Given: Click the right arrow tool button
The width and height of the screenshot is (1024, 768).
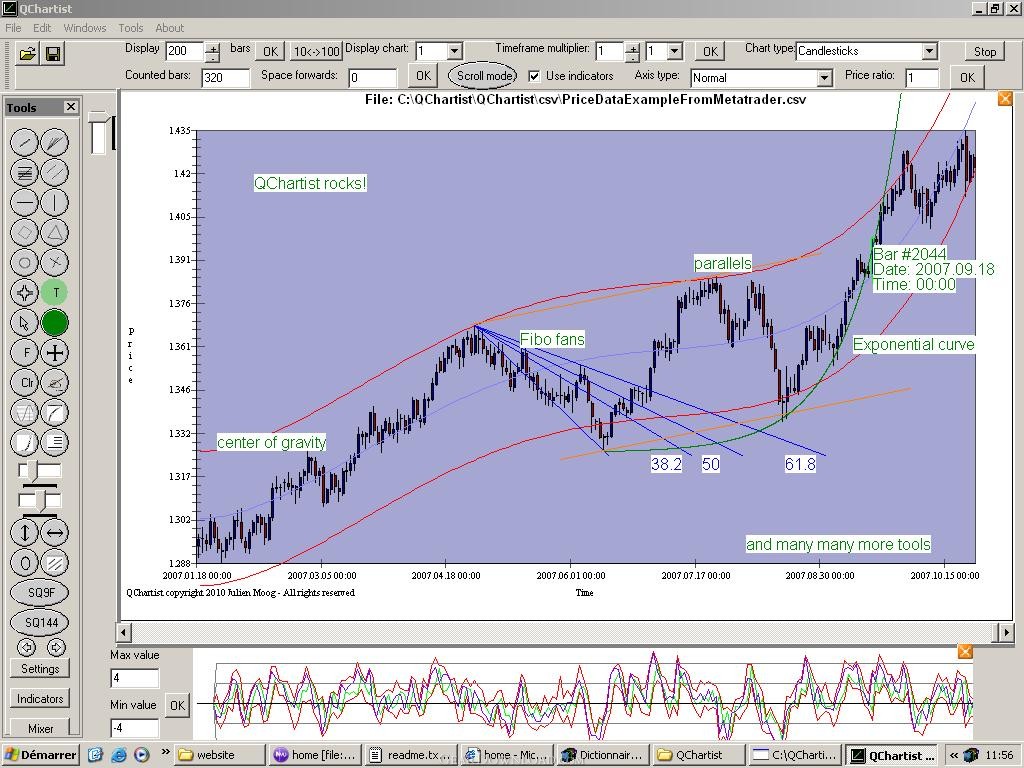Looking at the screenshot, I should [56, 647].
